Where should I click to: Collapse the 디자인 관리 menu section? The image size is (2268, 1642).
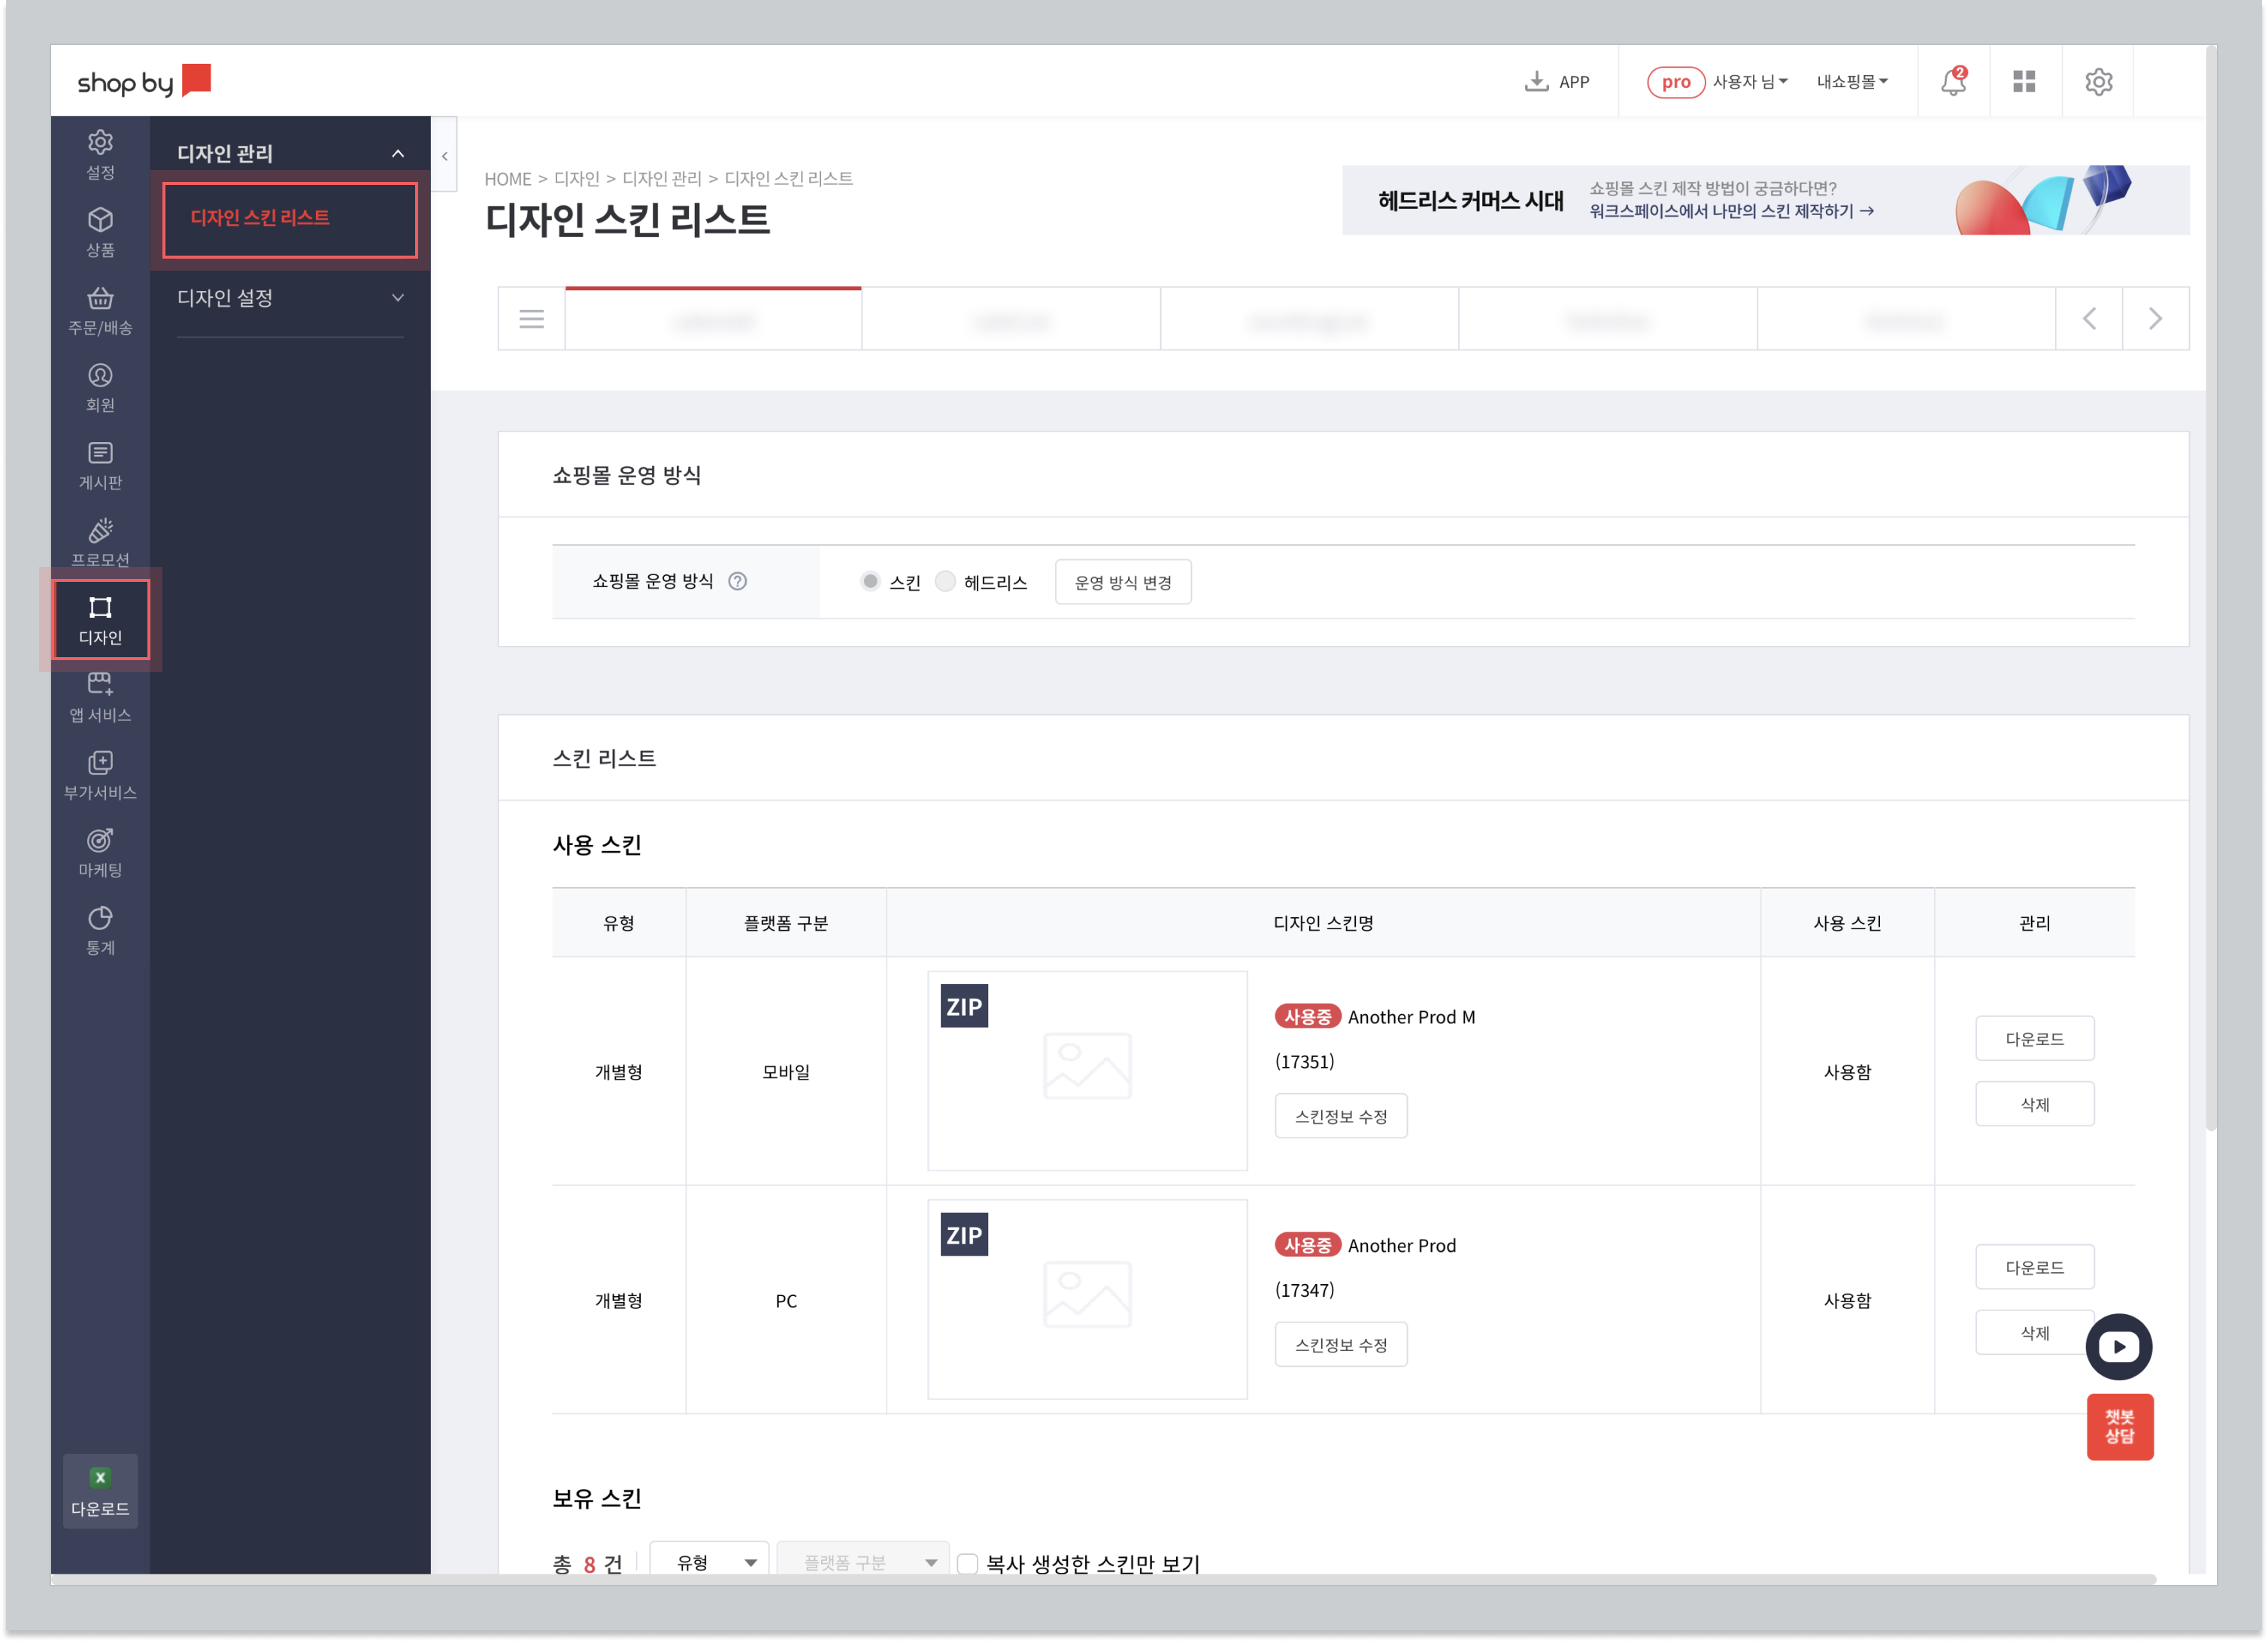pos(398,153)
